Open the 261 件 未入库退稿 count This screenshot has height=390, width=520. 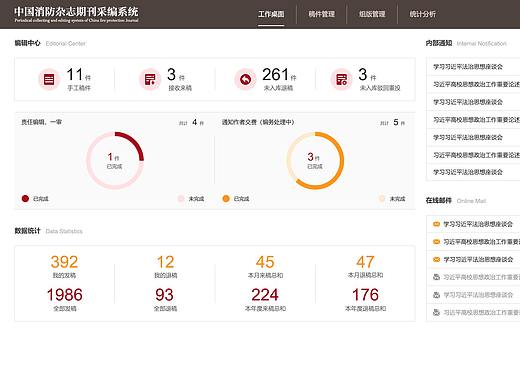pyautogui.click(x=279, y=79)
